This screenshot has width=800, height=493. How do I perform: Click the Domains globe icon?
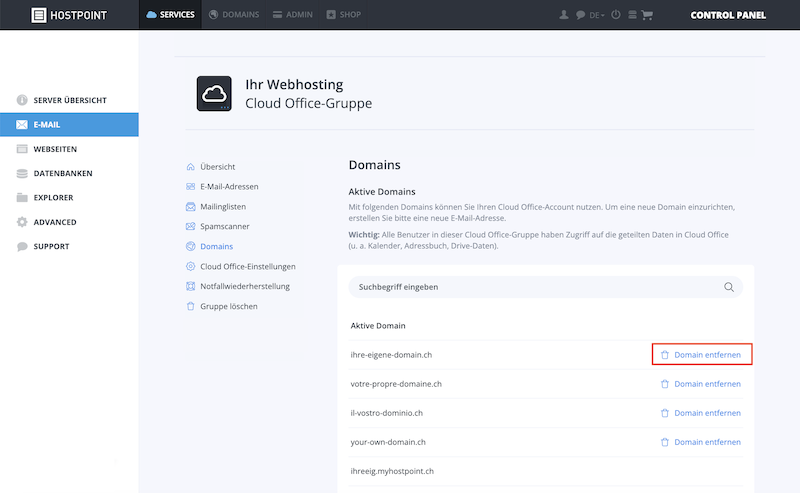pos(191,246)
